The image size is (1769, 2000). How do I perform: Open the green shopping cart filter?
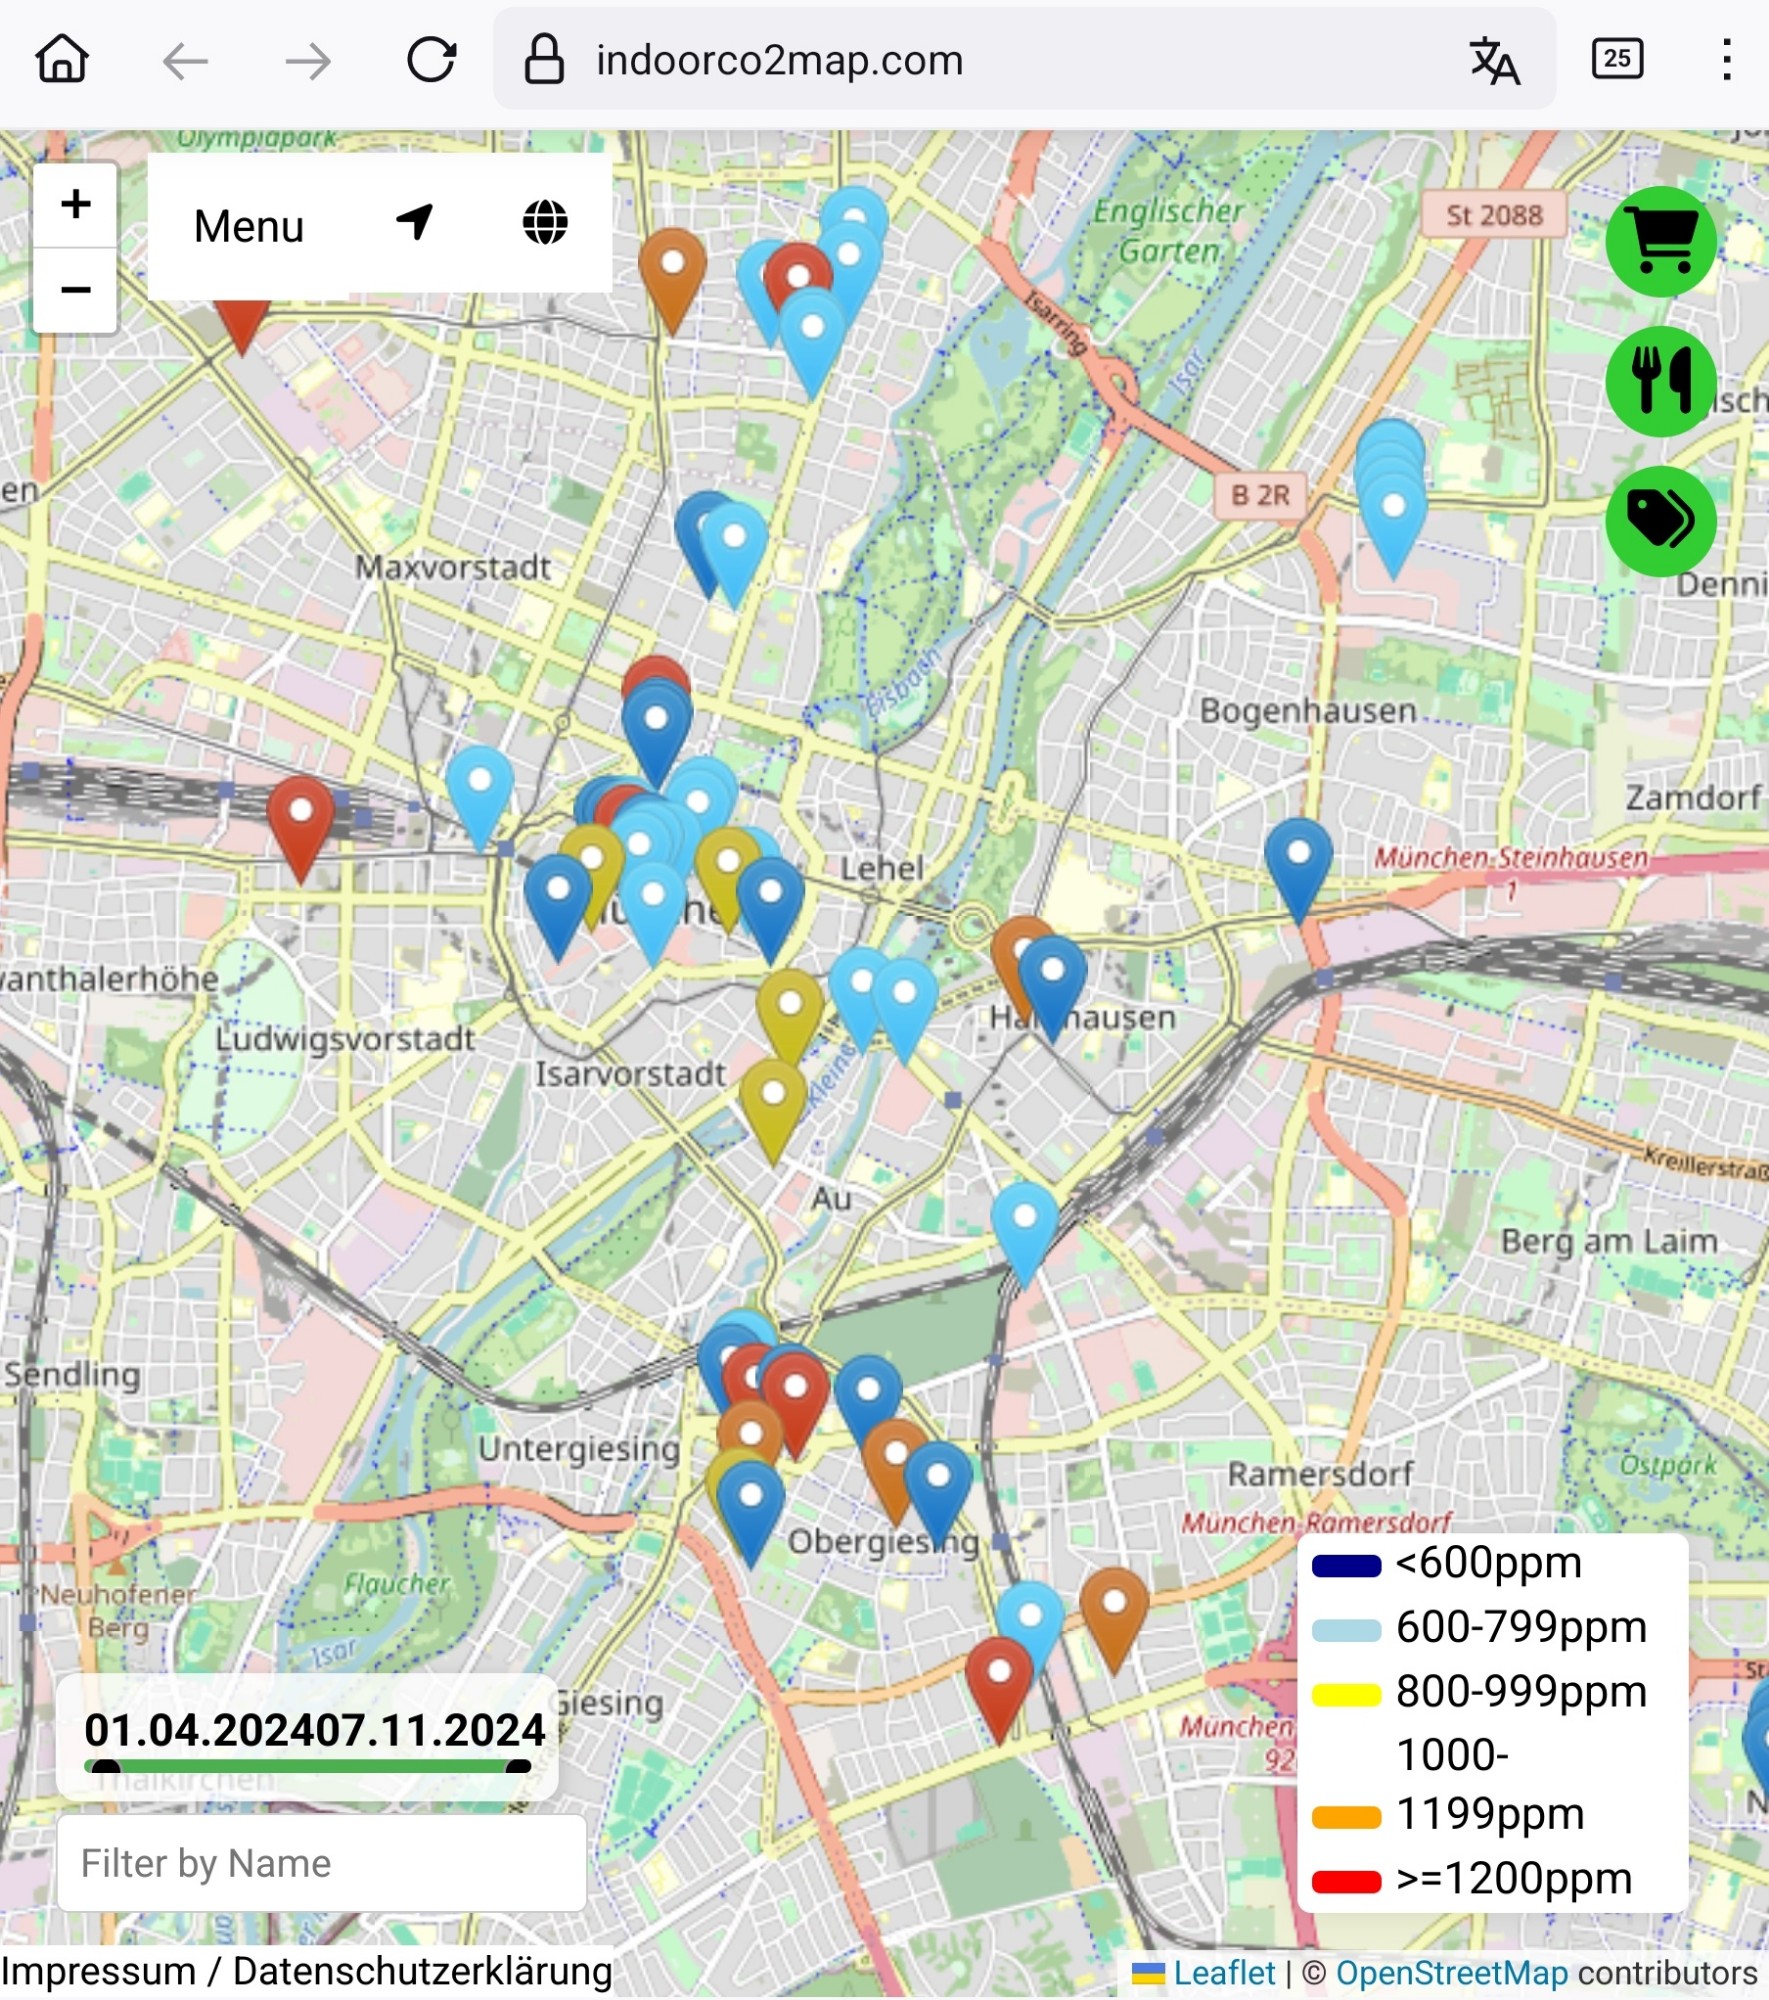point(1660,242)
